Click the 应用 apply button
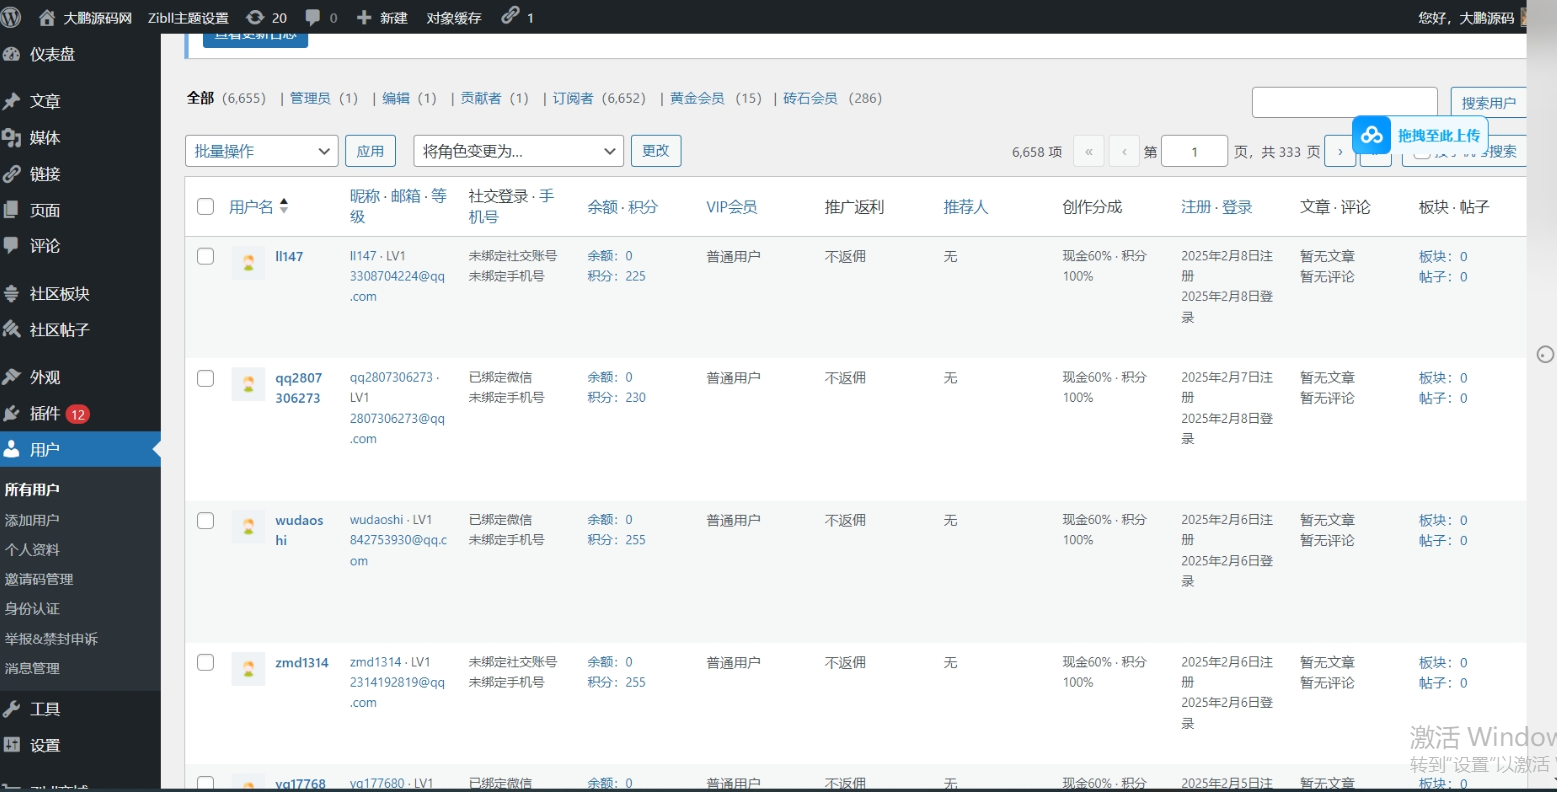The width and height of the screenshot is (1557, 797). pyautogui.click(x=370, y=151)
